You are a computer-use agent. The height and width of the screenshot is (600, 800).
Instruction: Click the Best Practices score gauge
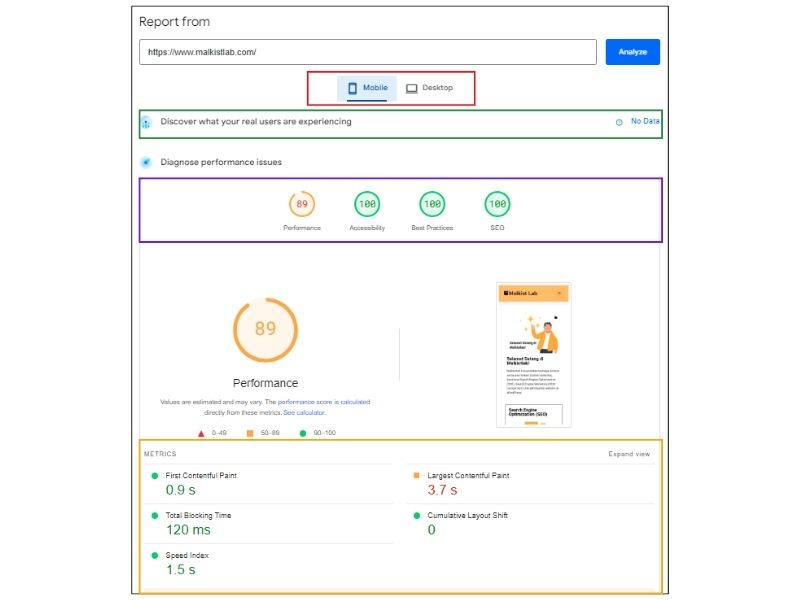click(430, 203)
